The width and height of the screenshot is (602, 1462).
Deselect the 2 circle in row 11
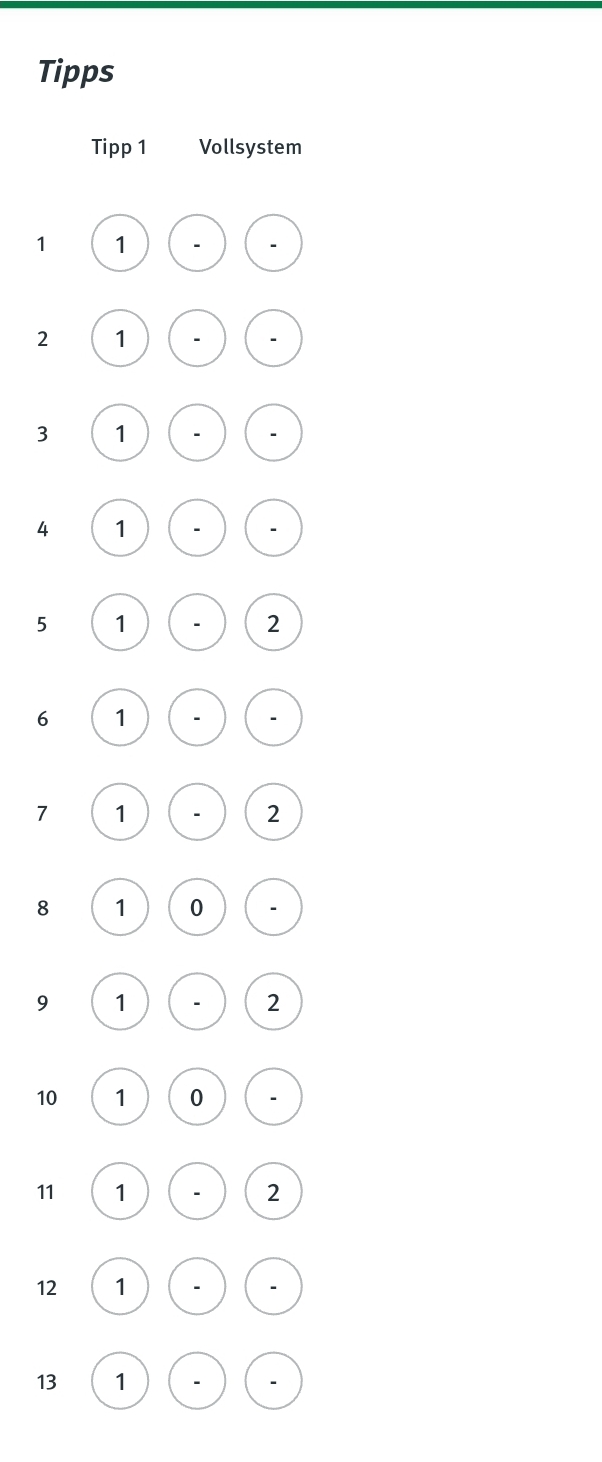pos(273,1191)
